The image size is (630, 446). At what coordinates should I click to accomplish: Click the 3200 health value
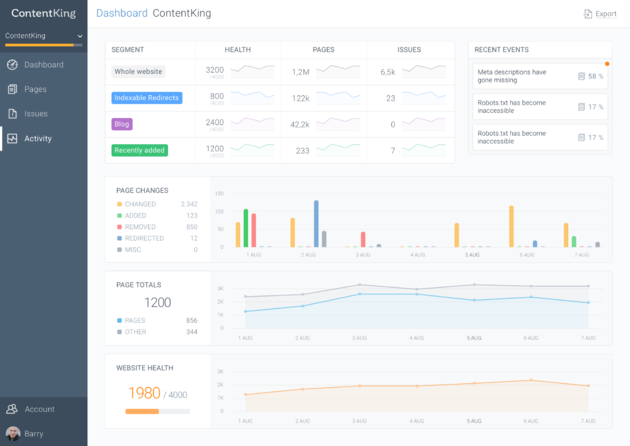215,70
